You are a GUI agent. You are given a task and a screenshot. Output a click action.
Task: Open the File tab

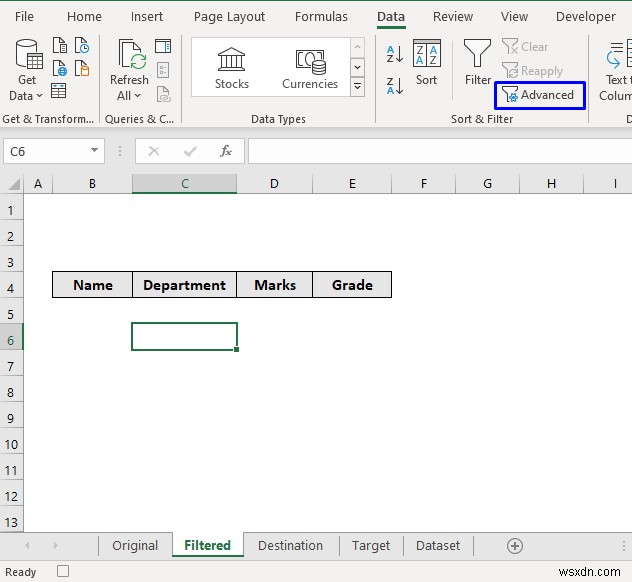(x=24, y=17)
